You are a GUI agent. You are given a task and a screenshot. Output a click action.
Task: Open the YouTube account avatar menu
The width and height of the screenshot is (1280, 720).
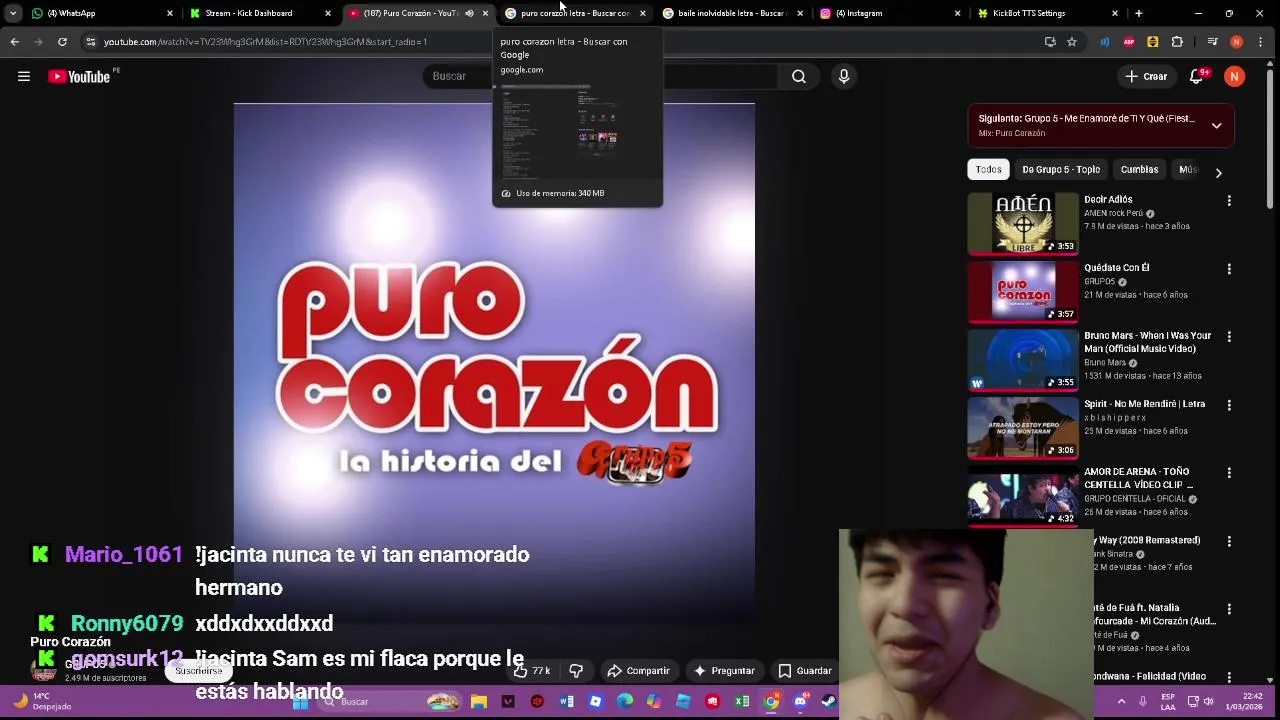coord(1235,76)
